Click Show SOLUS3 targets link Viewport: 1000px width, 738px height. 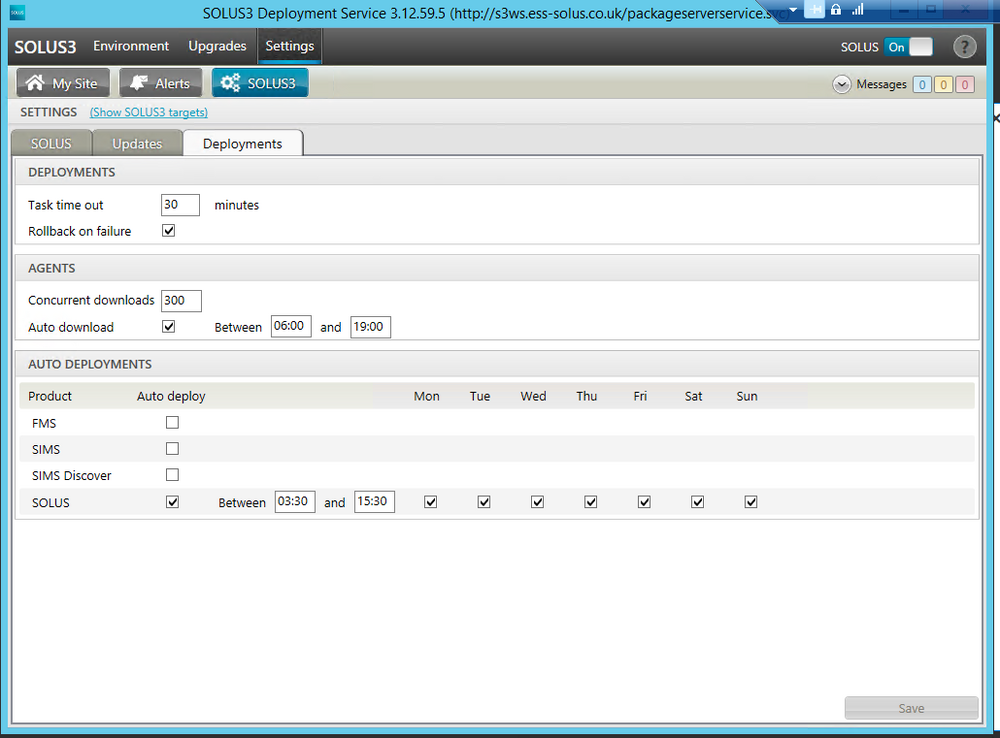[149, 112]
